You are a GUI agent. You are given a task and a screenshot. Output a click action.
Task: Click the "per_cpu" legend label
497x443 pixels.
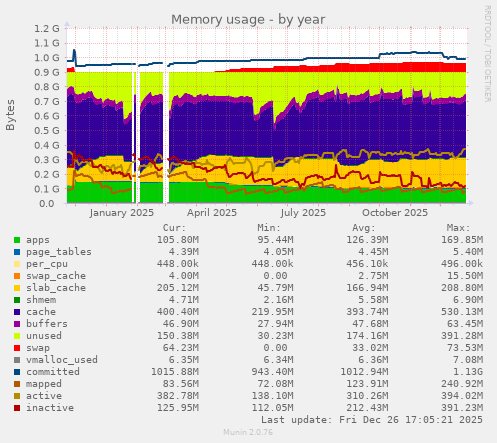click(47, 264)
